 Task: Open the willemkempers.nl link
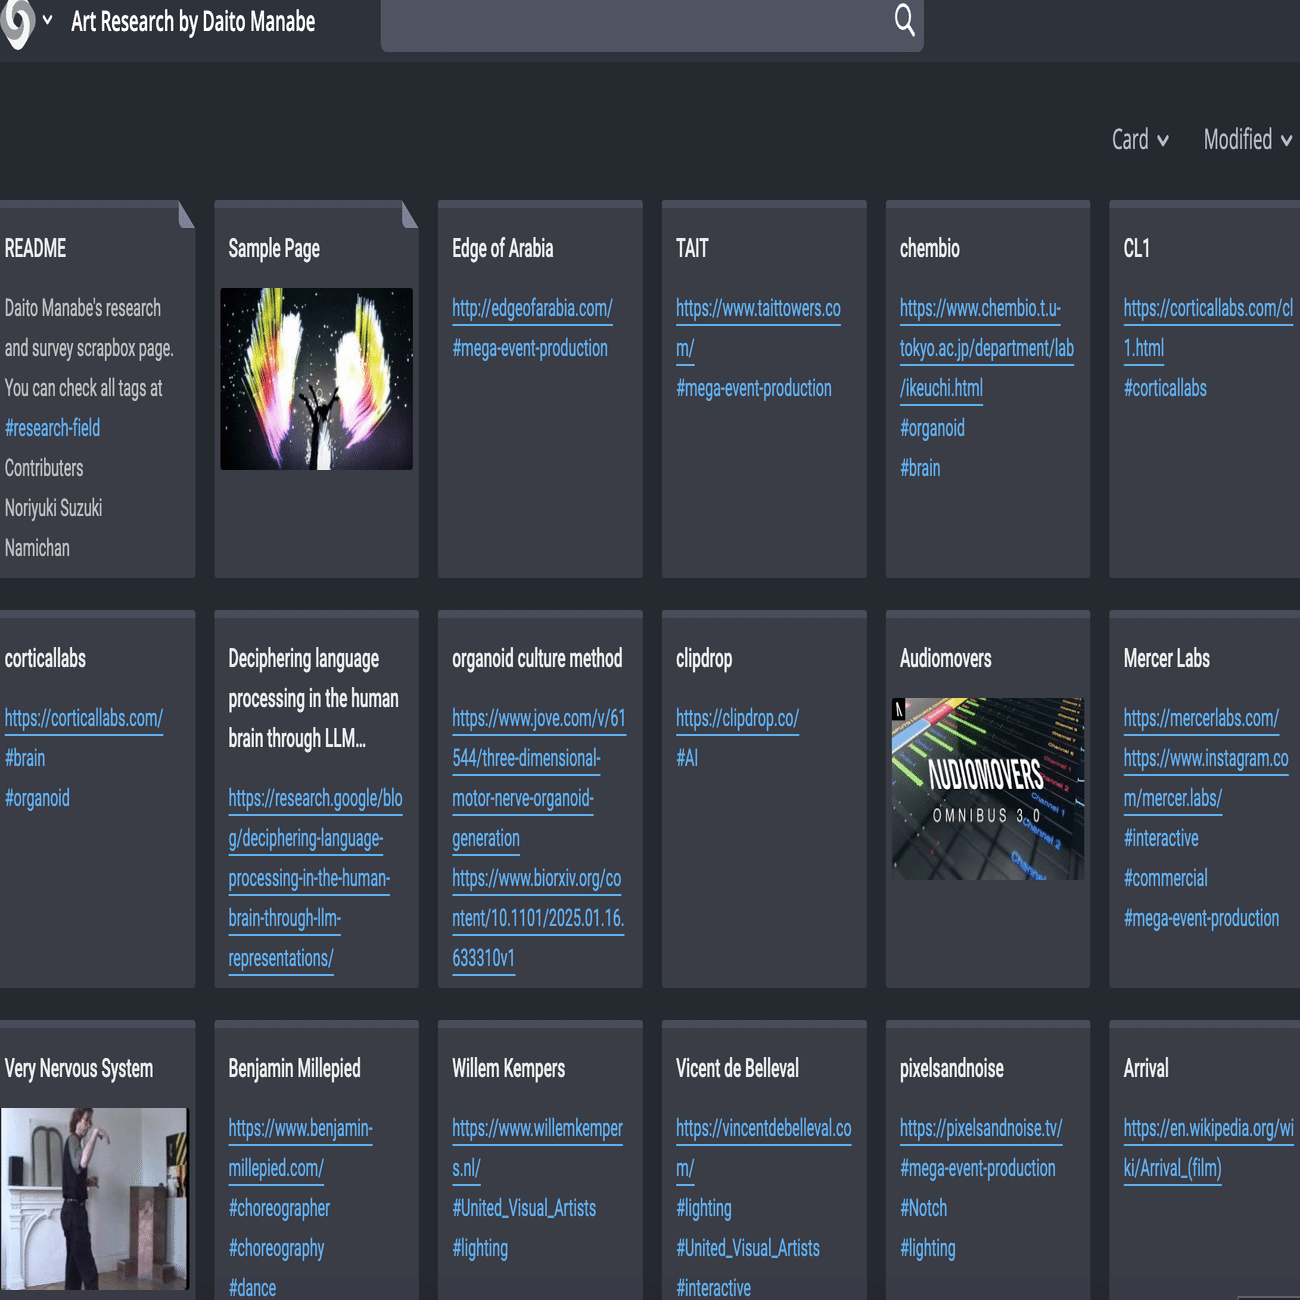click(537, 1148)
